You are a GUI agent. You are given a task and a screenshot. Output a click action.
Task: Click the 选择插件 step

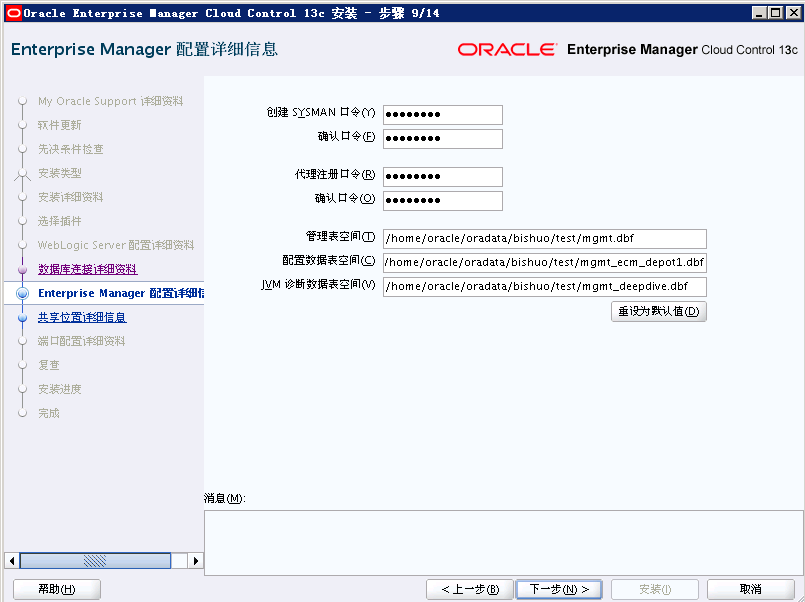point(60,221)
